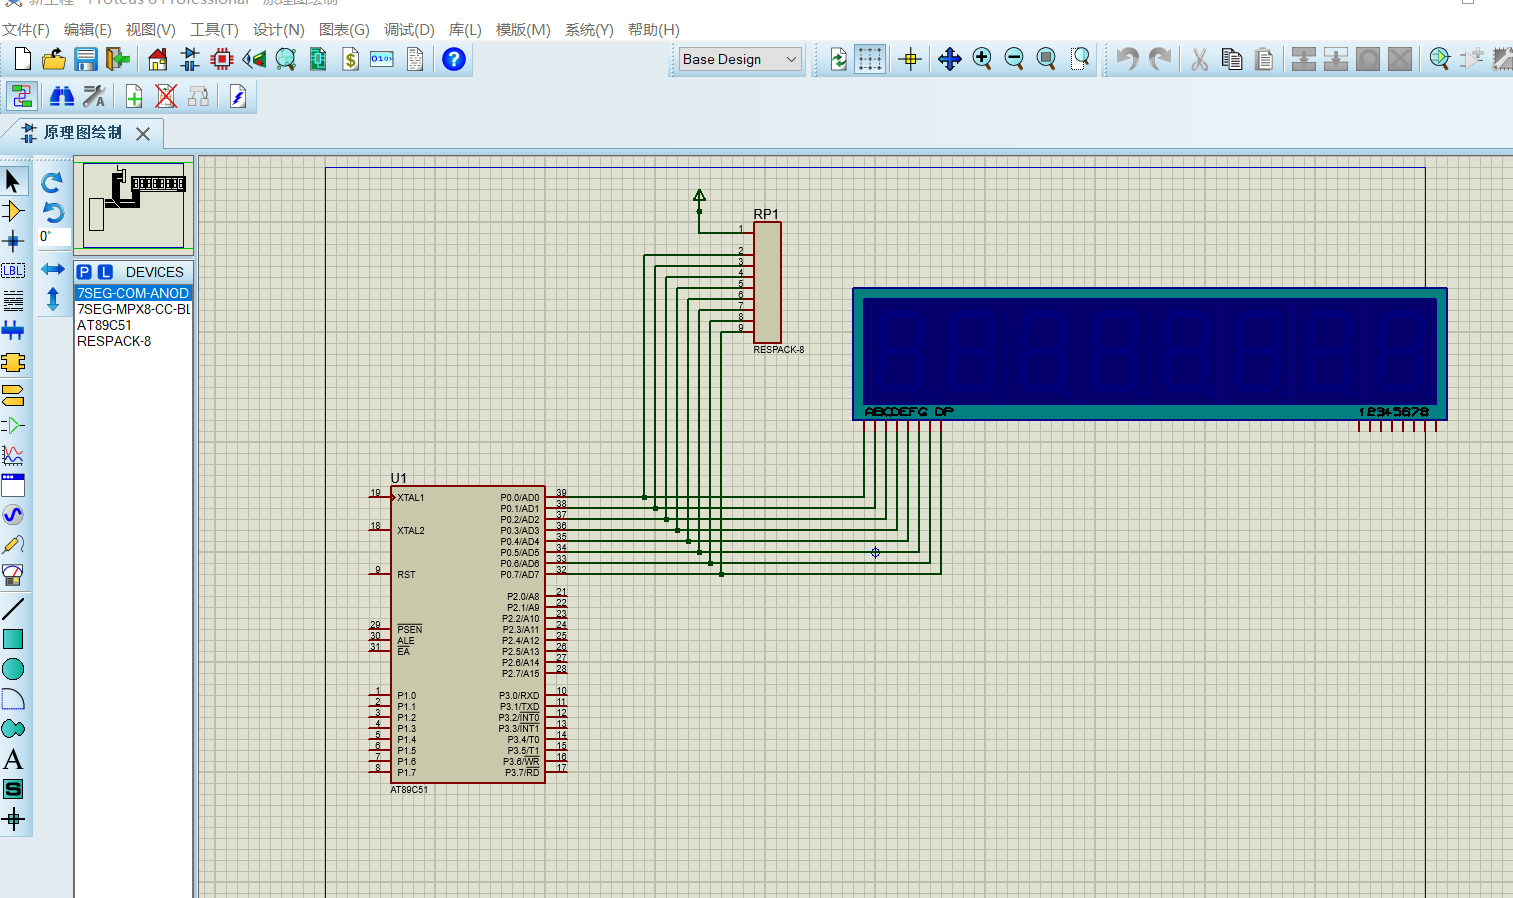Select 7SEG-COM-ANOD in devices list
Screen dimensions: 1513x898
133,293
